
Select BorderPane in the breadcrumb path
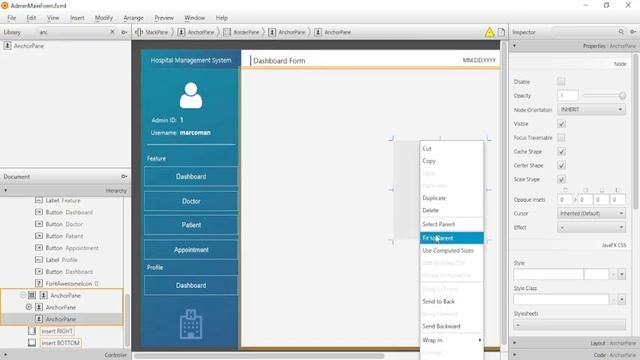[x=242, y=32]
